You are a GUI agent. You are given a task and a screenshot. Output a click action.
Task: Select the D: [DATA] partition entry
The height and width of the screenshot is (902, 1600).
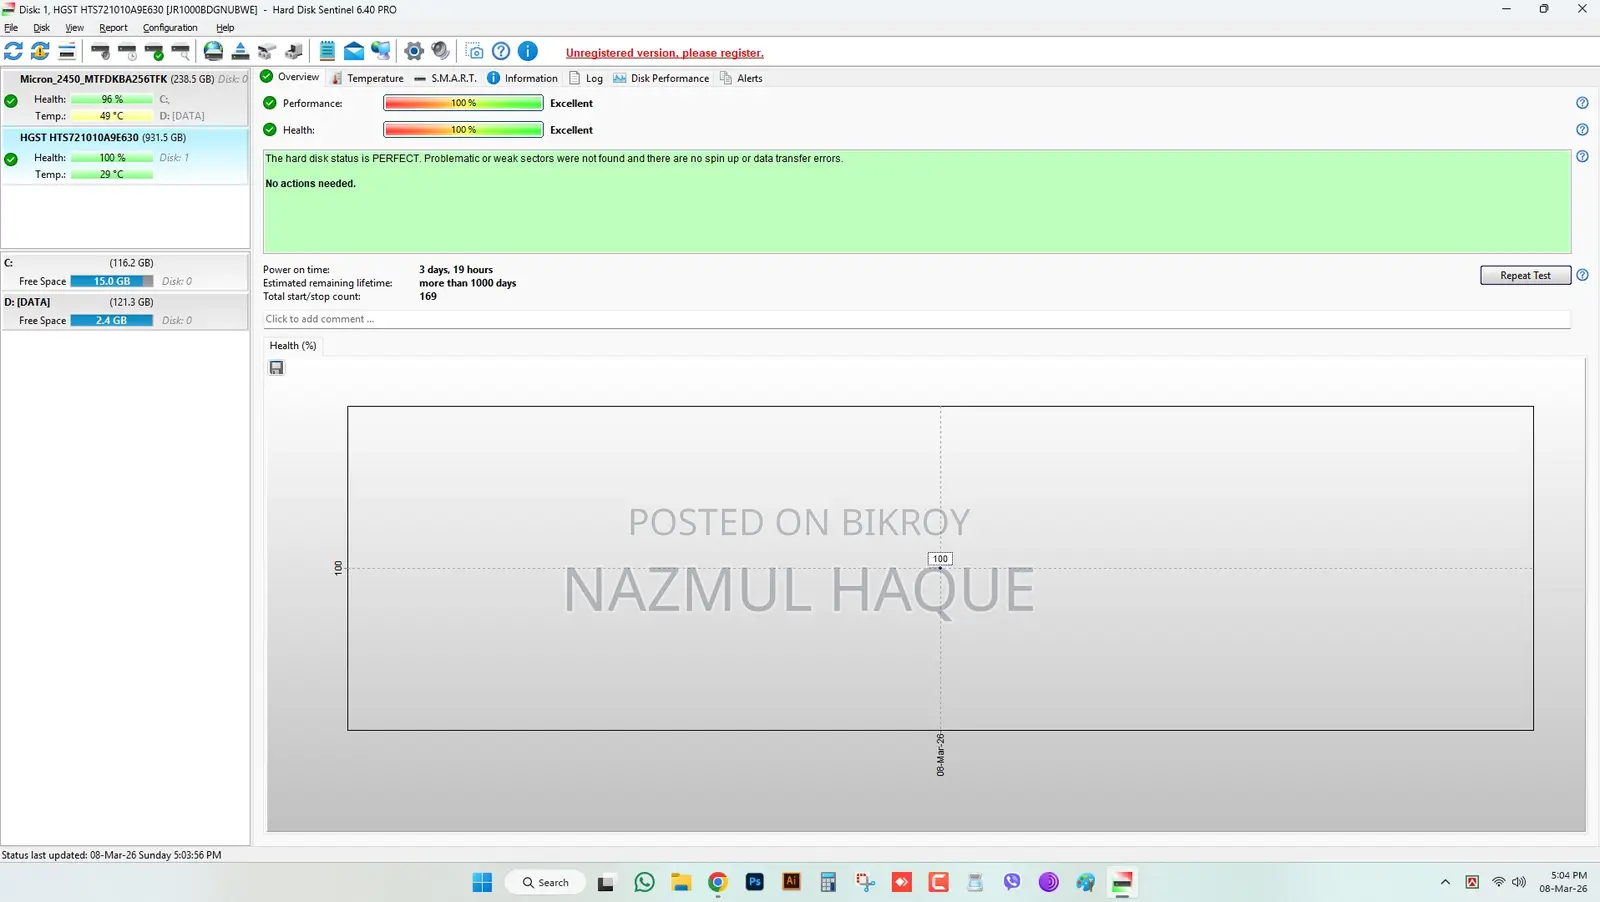tap(125, 311)
